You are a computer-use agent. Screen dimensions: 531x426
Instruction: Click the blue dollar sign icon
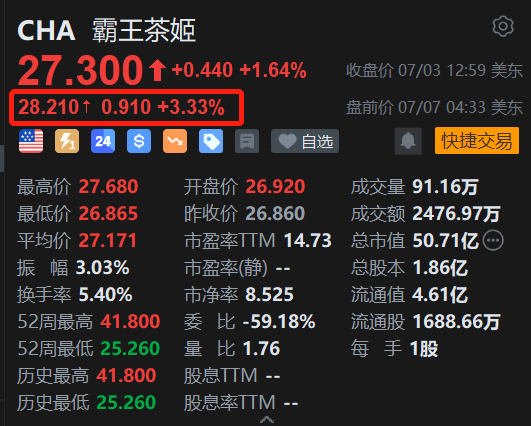click(x=139, y=141)
